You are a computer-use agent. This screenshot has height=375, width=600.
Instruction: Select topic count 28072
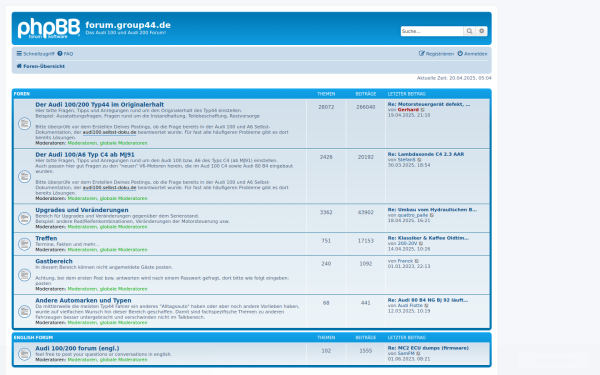click(x=326, y=107)
